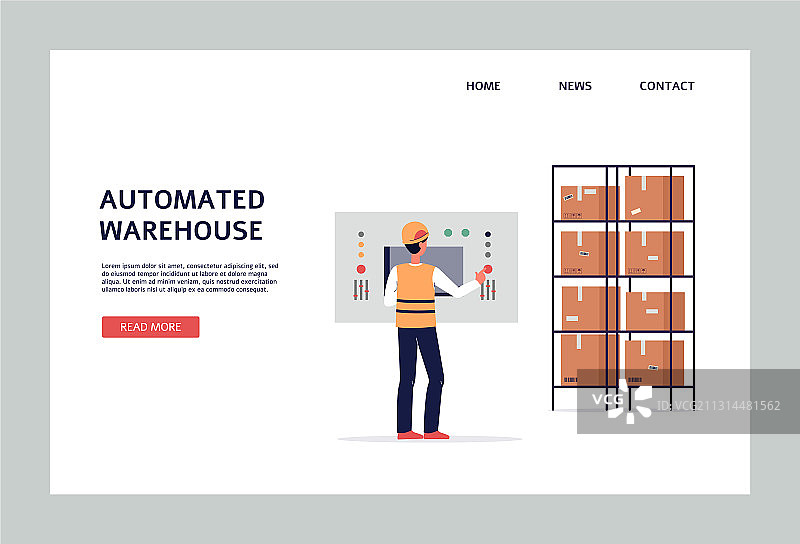Click the right green indicator light on panel
Screen dimensions: 800x544
pos(463,233)
